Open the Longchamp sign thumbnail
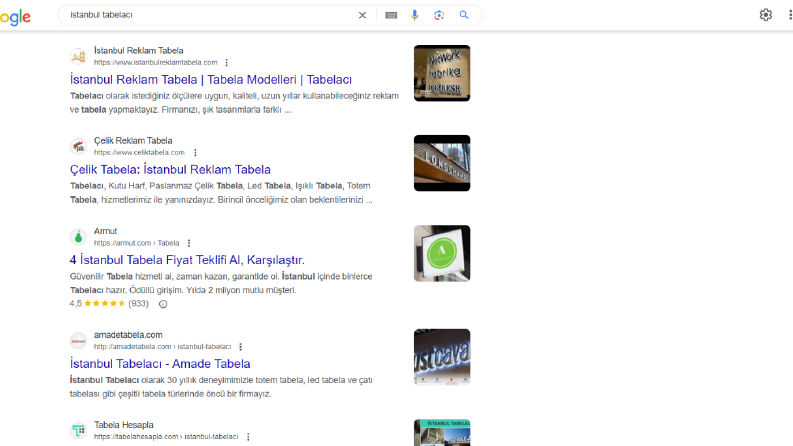Viewport: 793px width, 446px height. [442, 163]
